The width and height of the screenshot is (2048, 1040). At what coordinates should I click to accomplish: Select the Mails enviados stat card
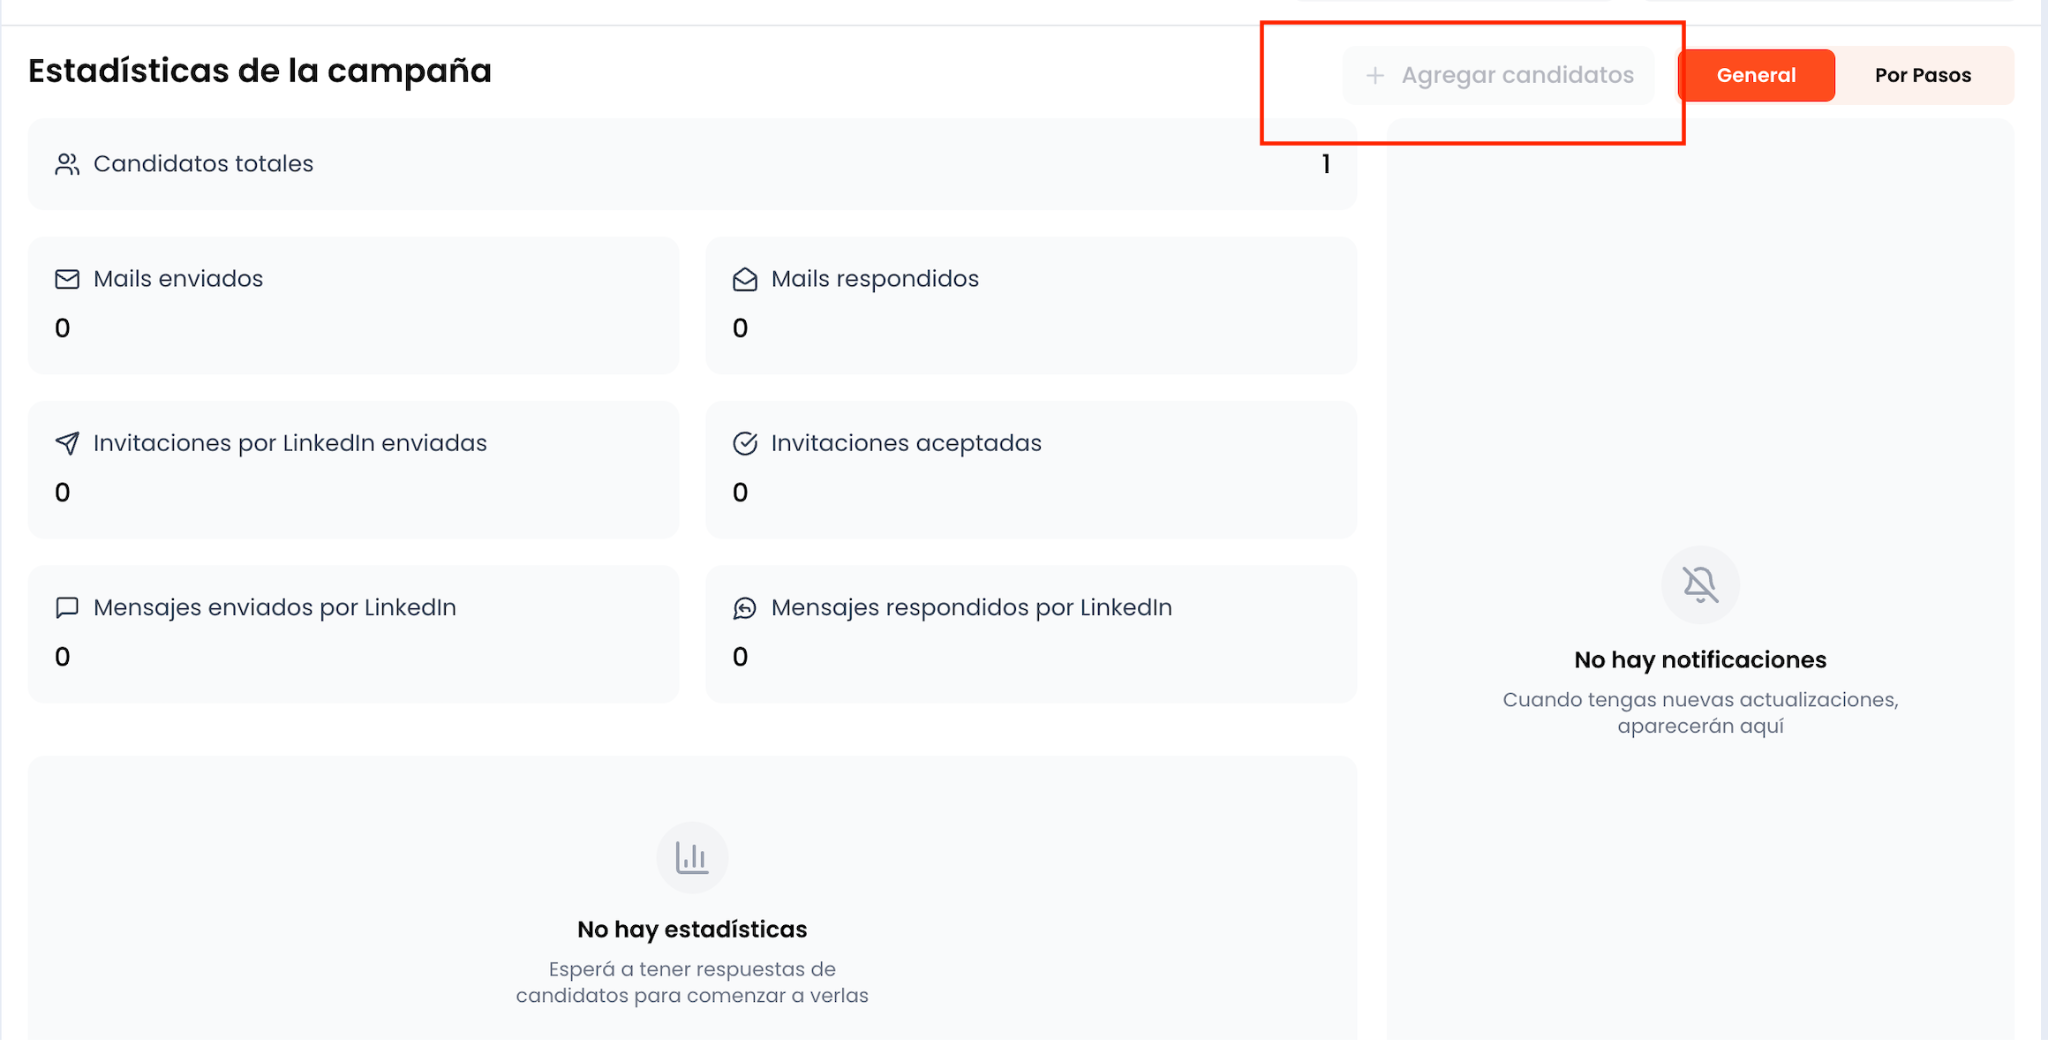353,305
